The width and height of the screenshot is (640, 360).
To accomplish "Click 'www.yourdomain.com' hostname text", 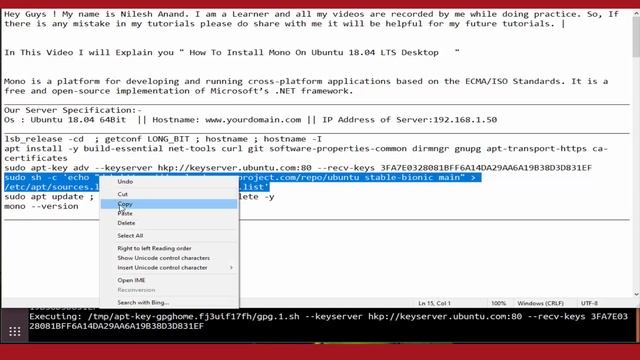I will tap(253, 120).
